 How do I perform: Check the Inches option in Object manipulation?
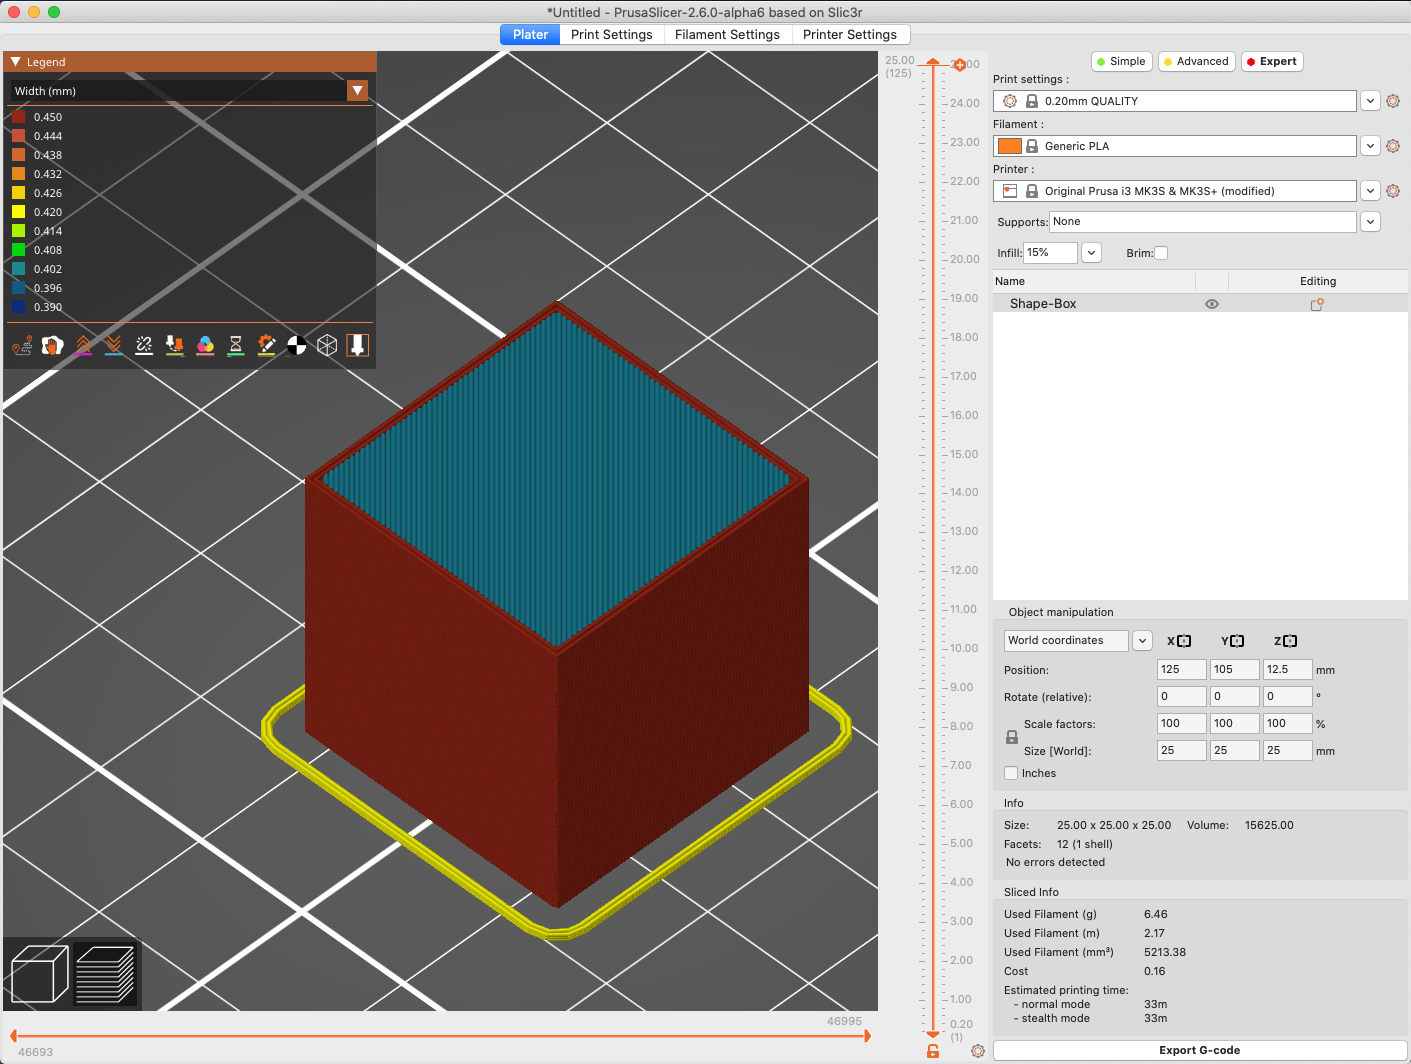point(1011,772)
